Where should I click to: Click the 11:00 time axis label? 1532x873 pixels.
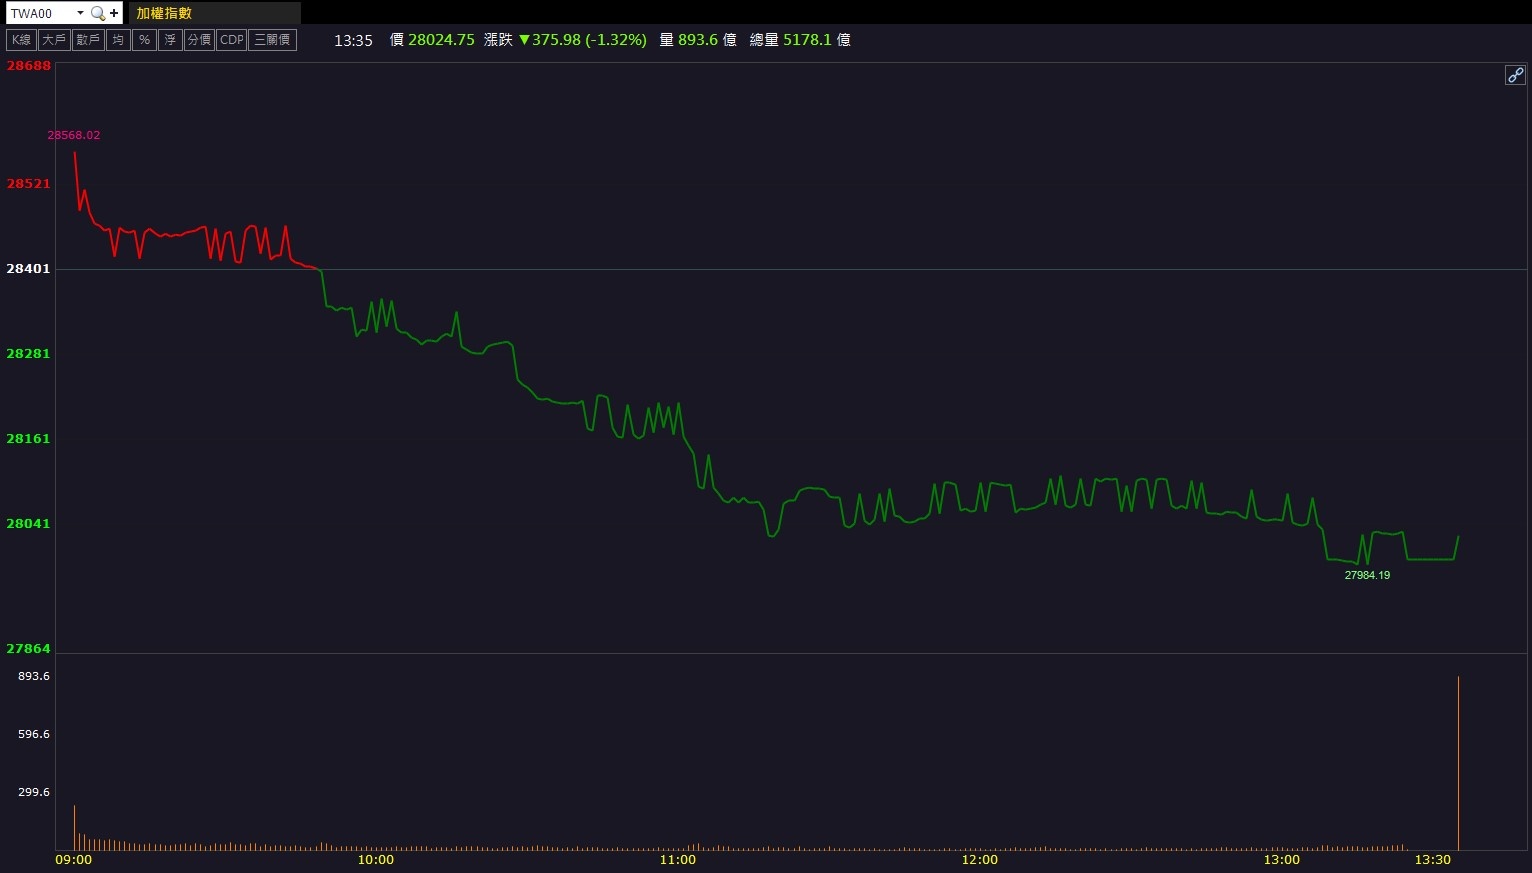pos(678,860)
